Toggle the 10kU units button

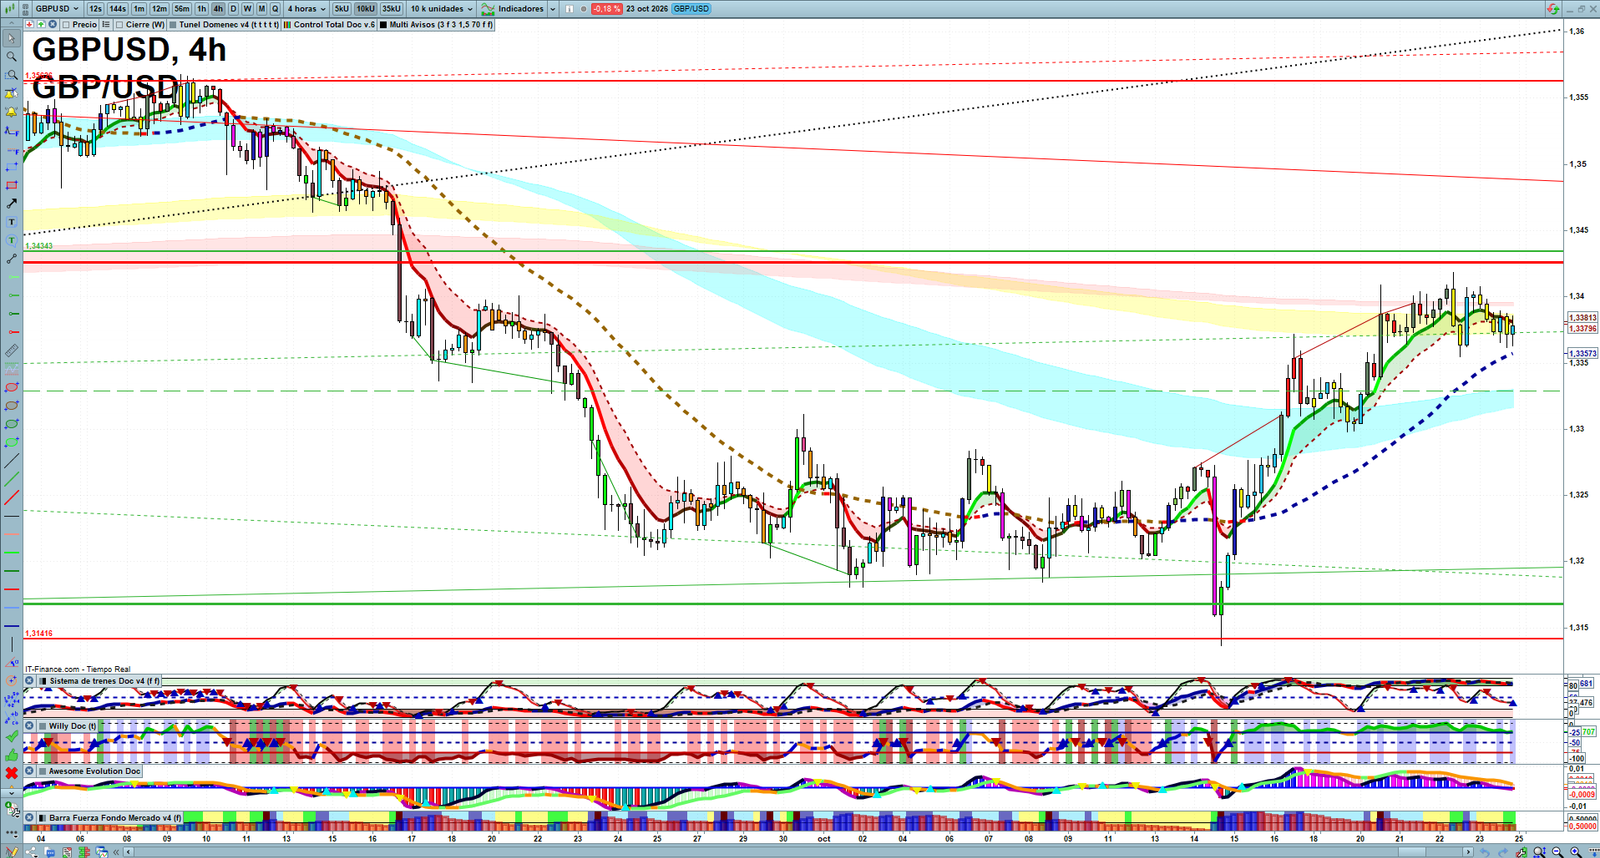tap(365, 9)
